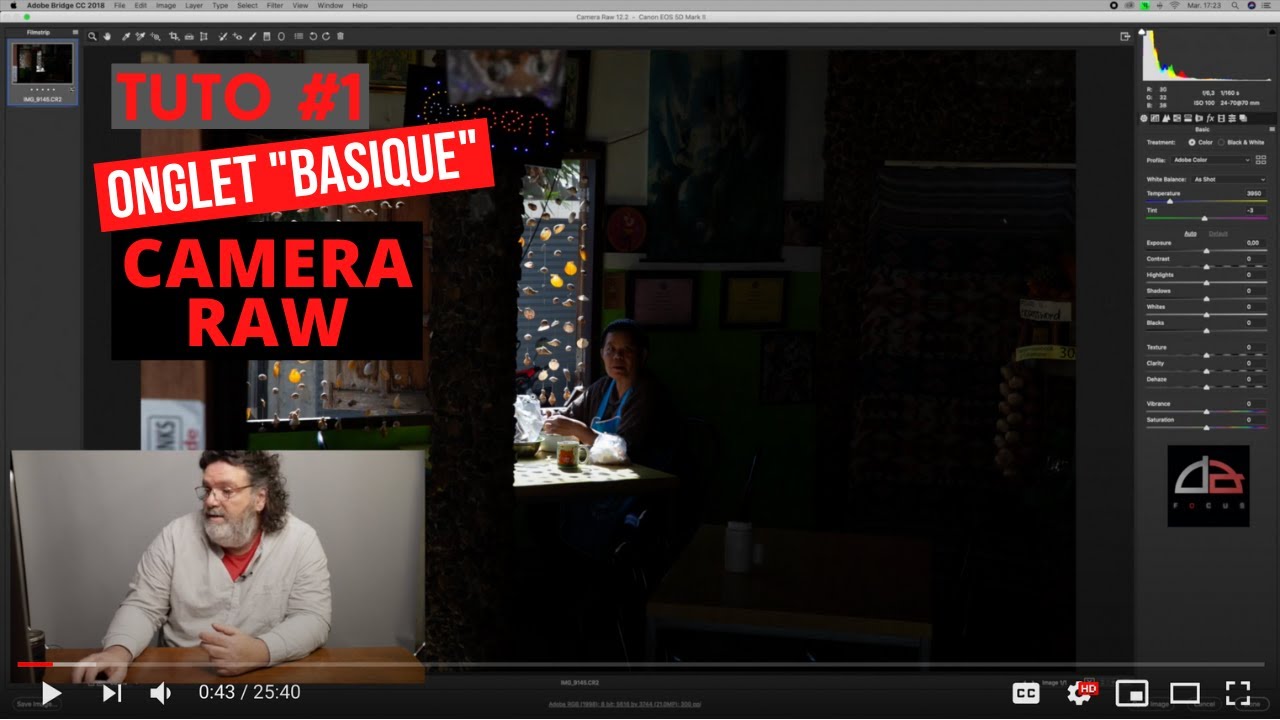Rotate image 90° clockwise
The width and height of the screenshot is (1280, 720).
click(x=326, y=36)
